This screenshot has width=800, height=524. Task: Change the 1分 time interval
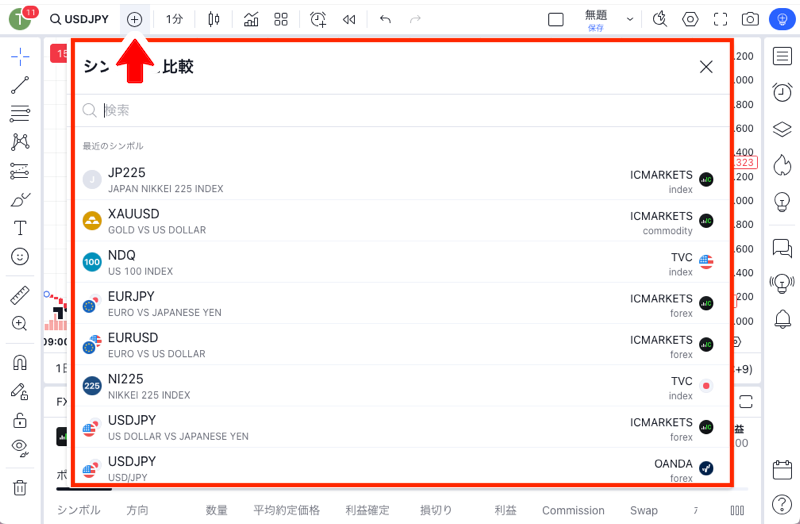pos(174,19)
